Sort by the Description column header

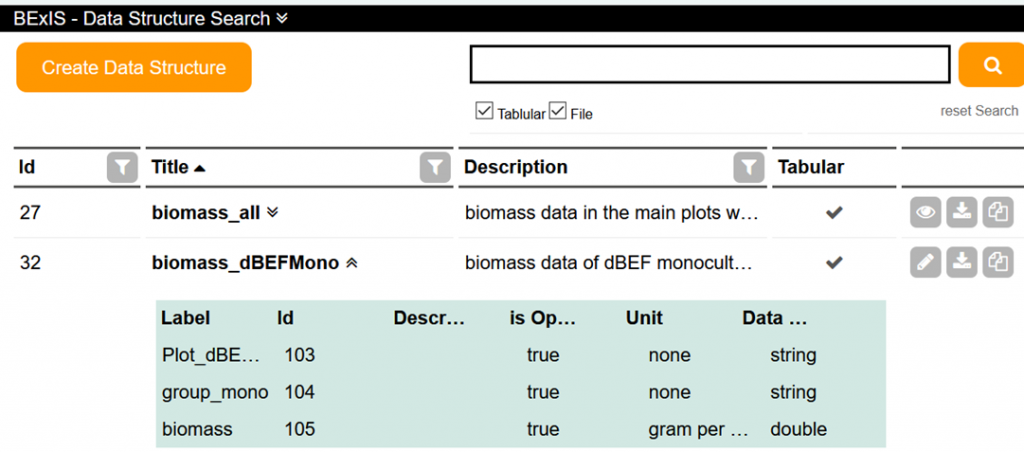[515, 167]
